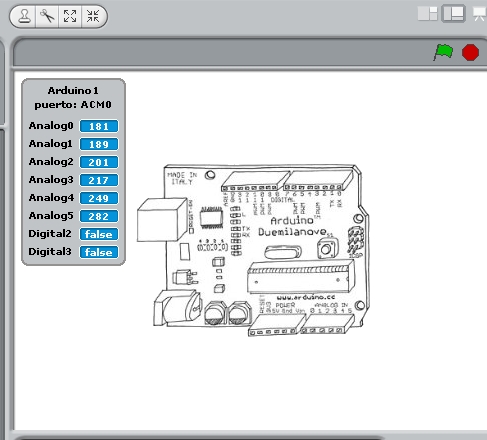Select the Grow sprite tool

[70, 16]
